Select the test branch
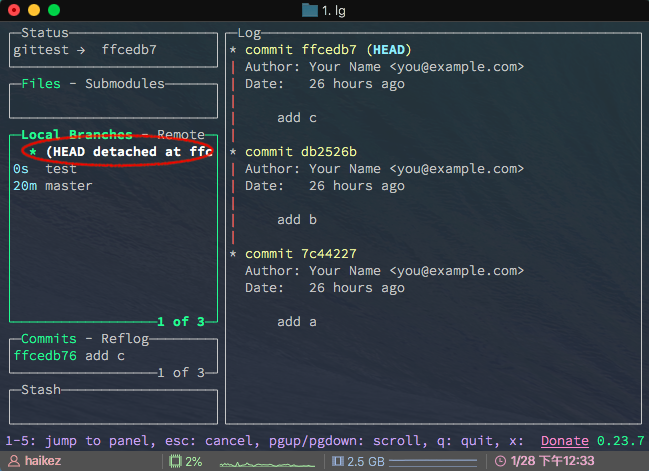Image resolution: width=649 pixels, height=471 pixels. [61, 169]
